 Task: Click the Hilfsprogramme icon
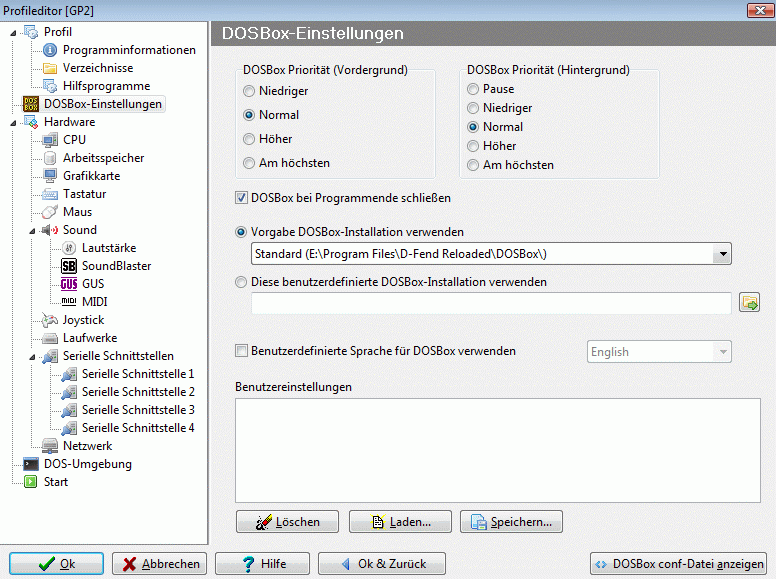(x=50, y=86)
